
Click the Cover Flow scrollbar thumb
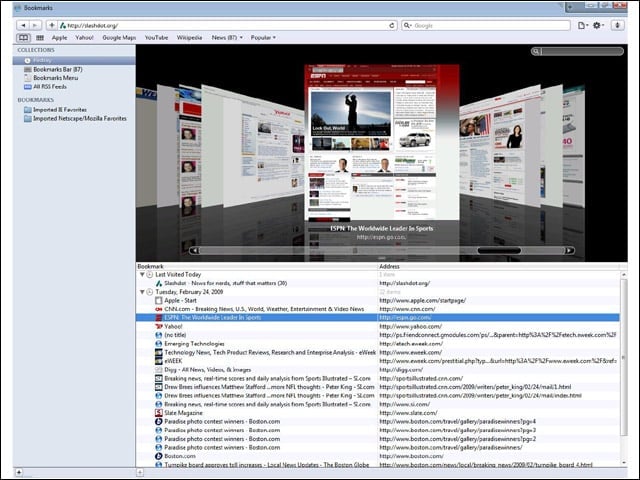[499, 250]
